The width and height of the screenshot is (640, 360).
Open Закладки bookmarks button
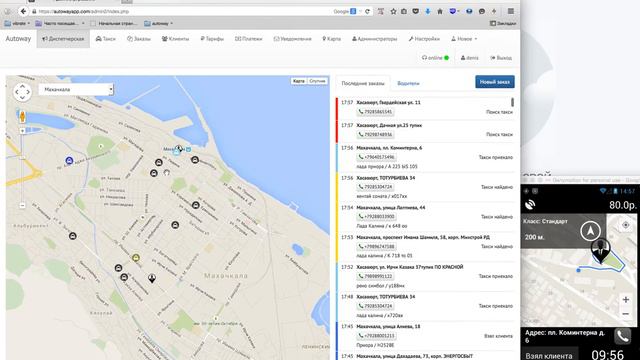pos(503,23)
